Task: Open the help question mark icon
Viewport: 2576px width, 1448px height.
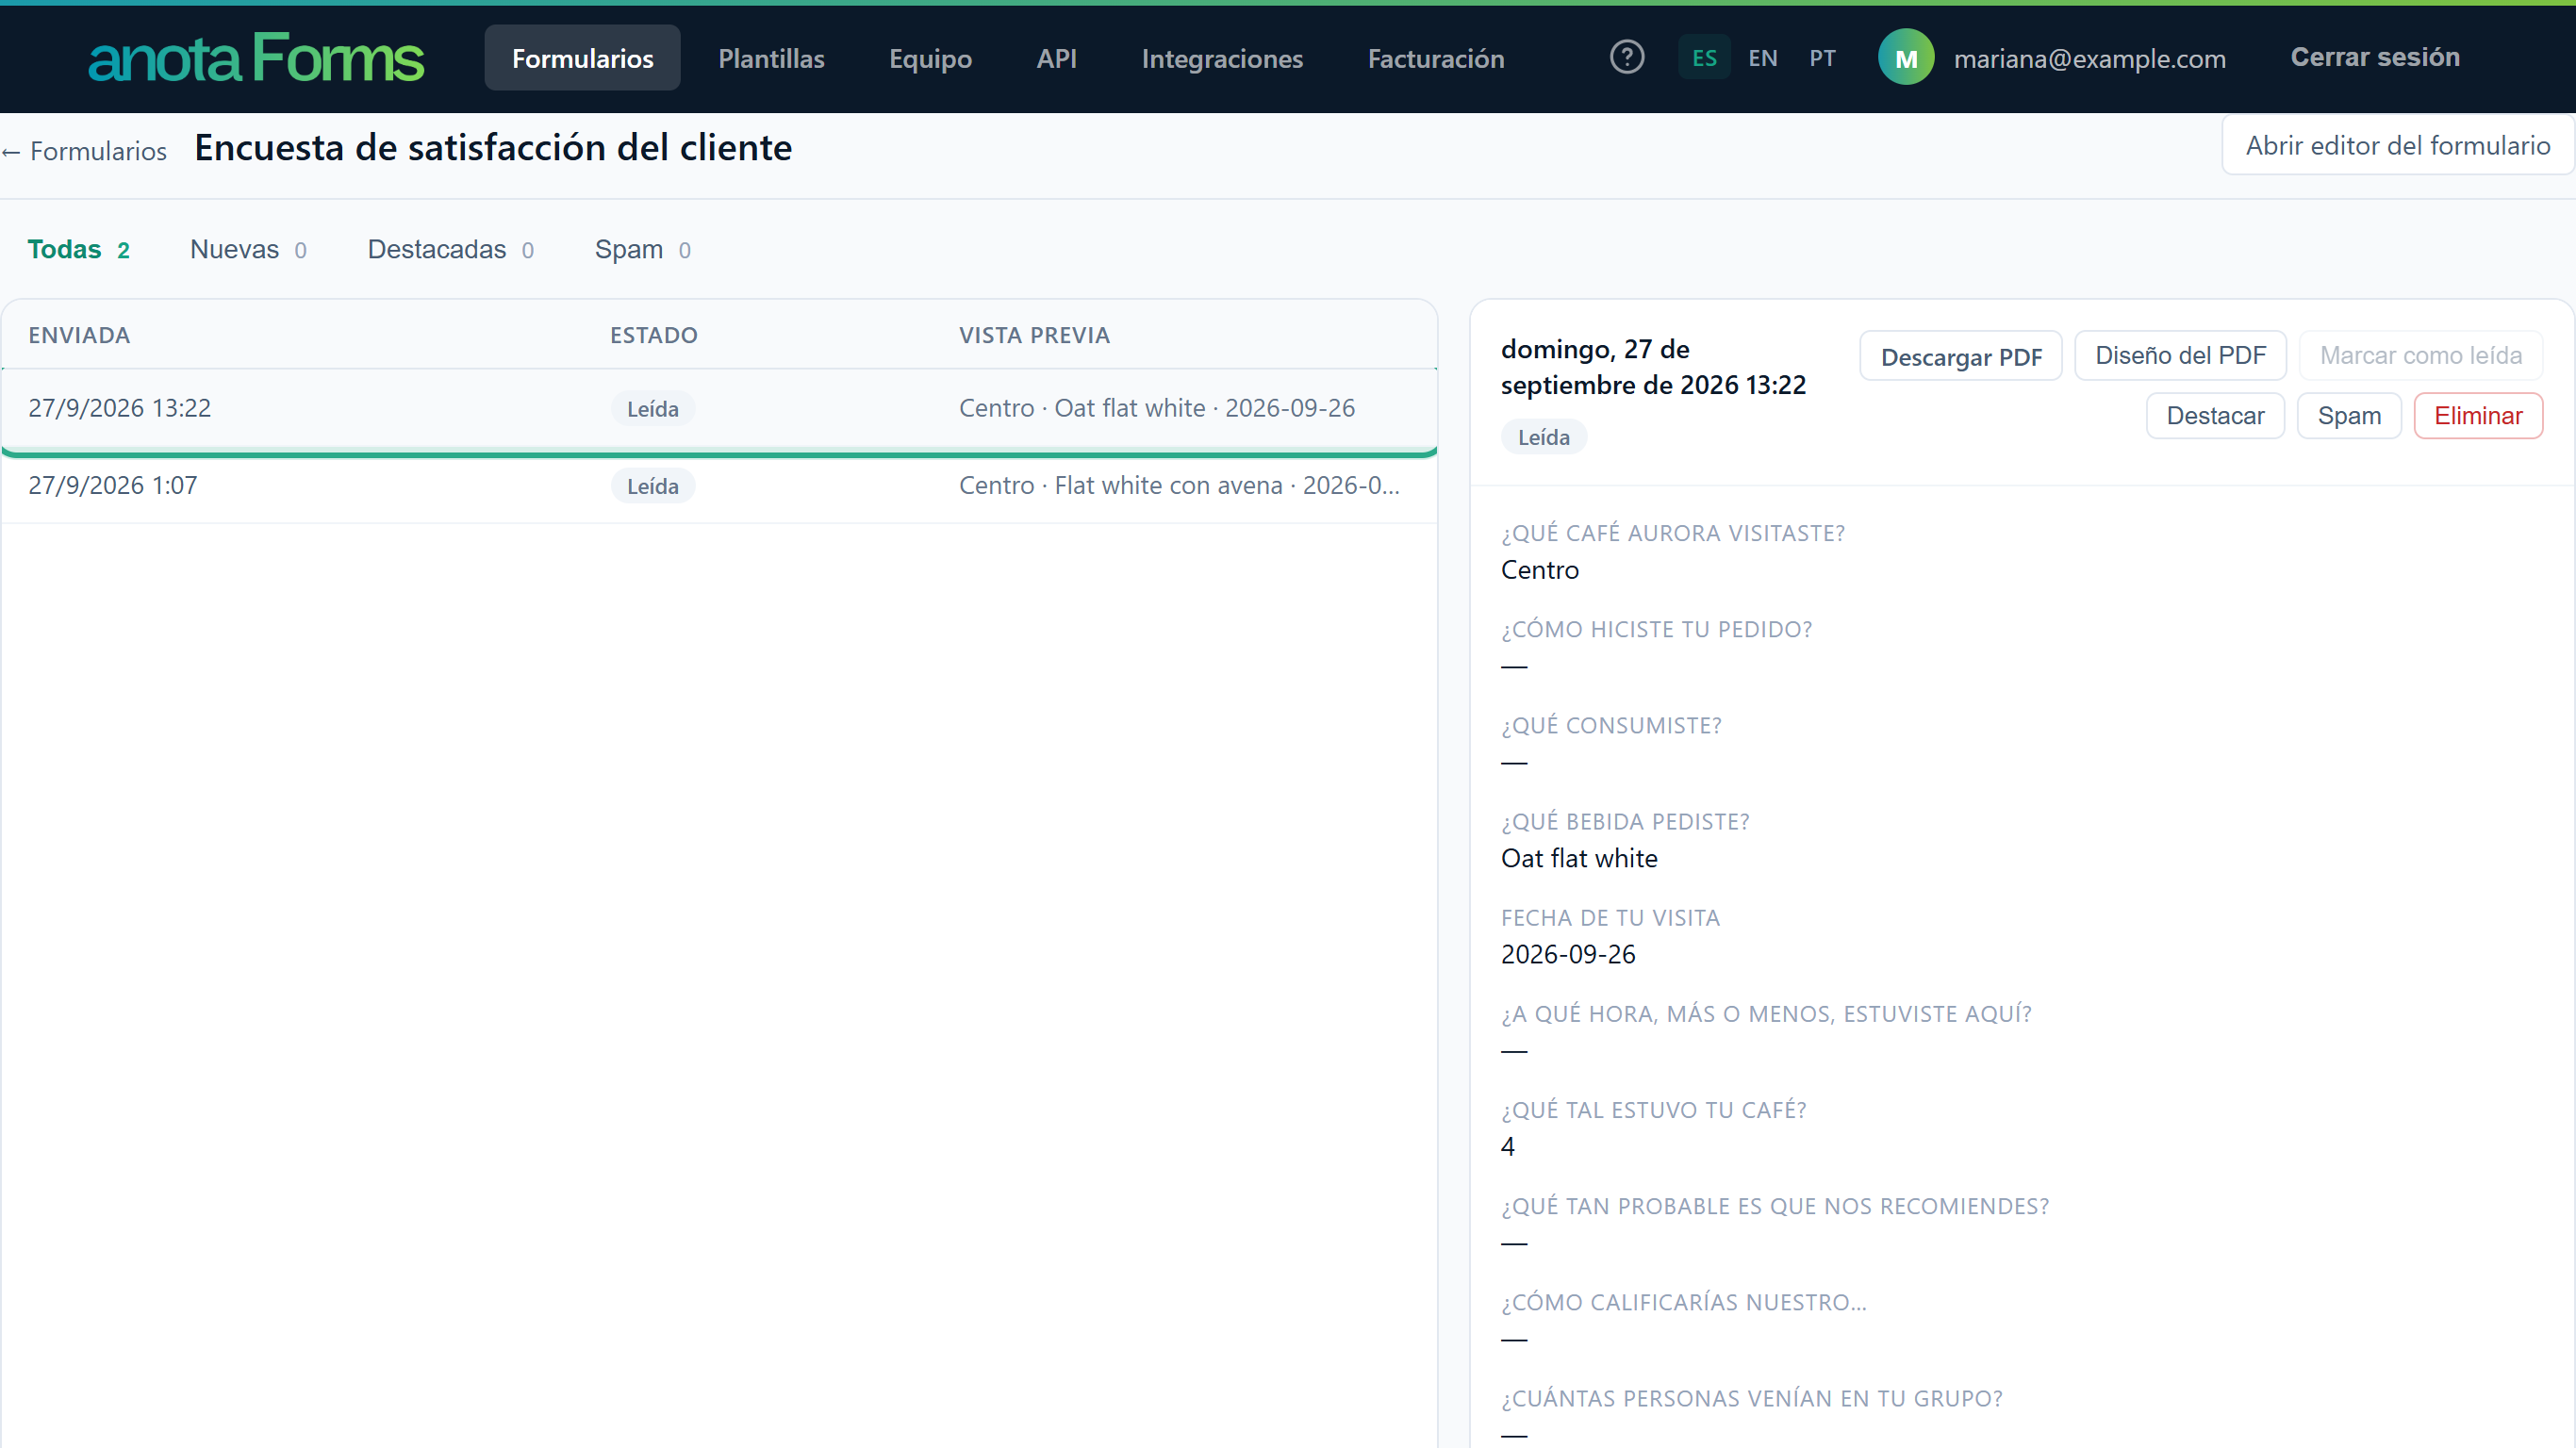Action: click(x=1627, y=57)
